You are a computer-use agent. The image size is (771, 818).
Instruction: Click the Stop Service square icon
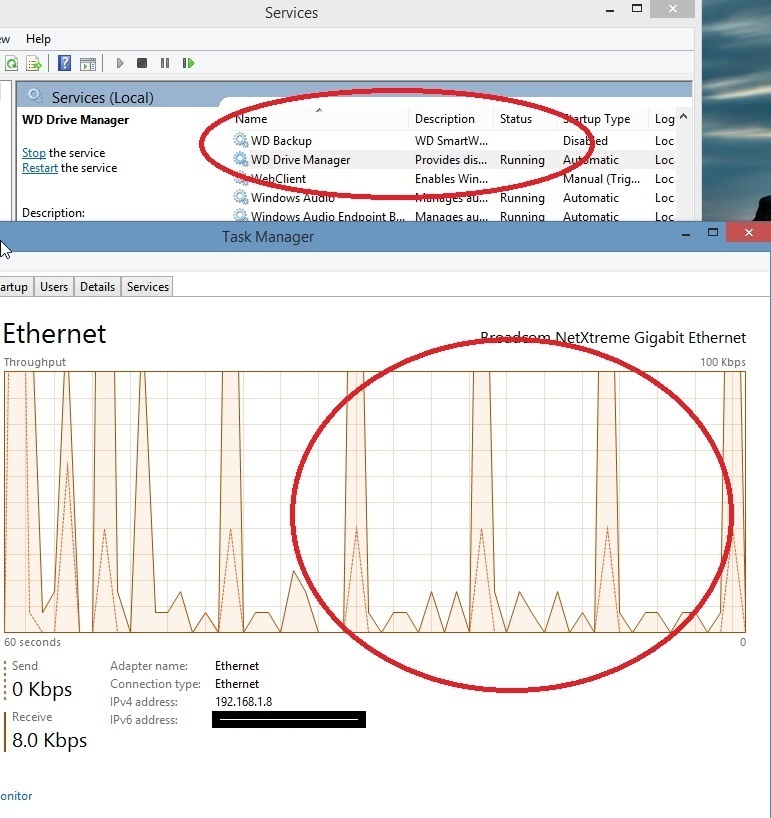coord(141,63)
